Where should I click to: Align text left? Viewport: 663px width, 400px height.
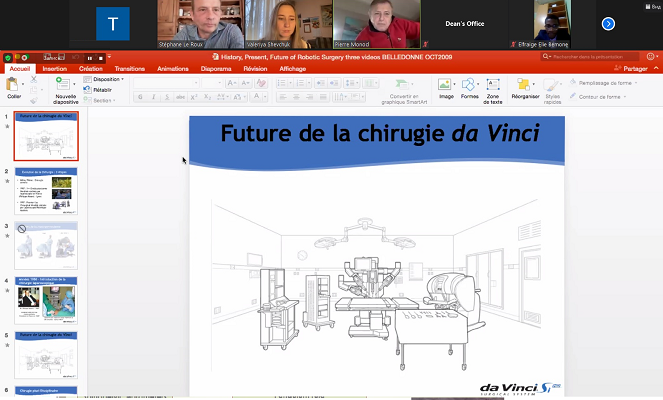283,97
